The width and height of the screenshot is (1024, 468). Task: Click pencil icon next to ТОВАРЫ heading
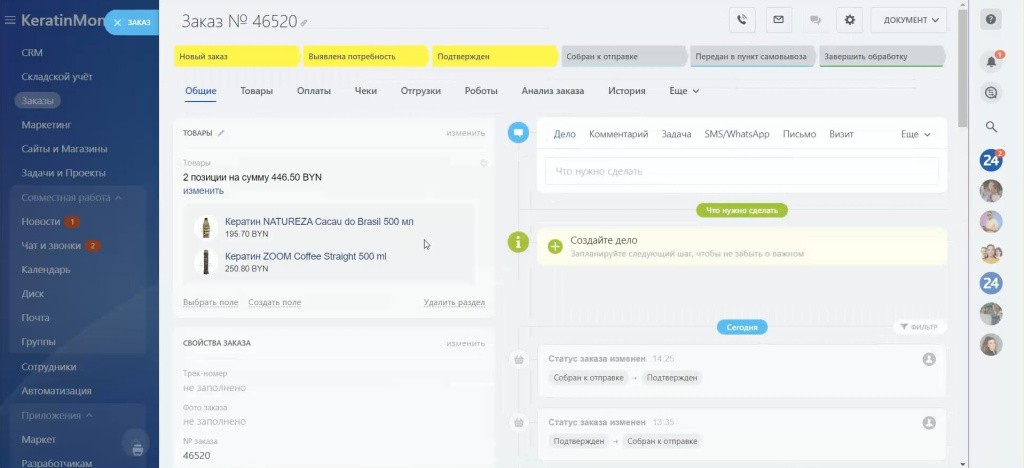[222, 133]
